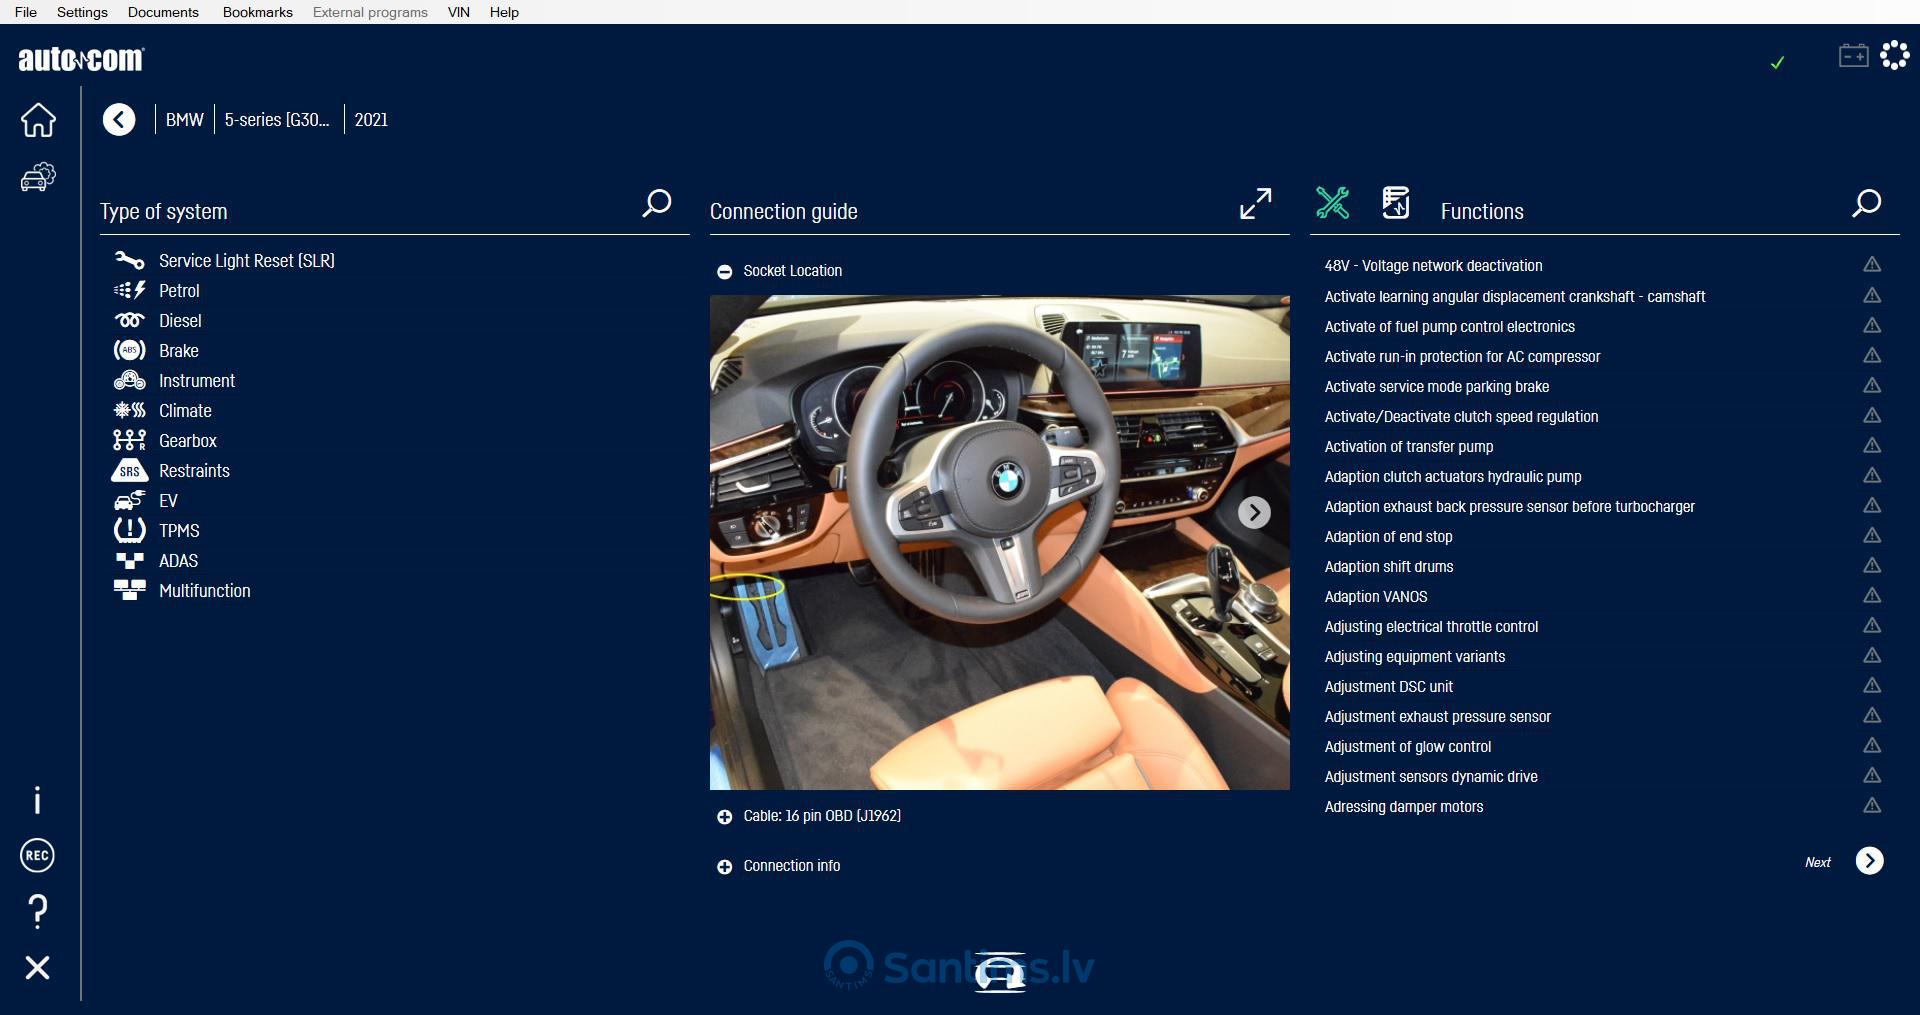1920x1015 pixels.
Task: Select the Instrument system type
Action: 197,381
